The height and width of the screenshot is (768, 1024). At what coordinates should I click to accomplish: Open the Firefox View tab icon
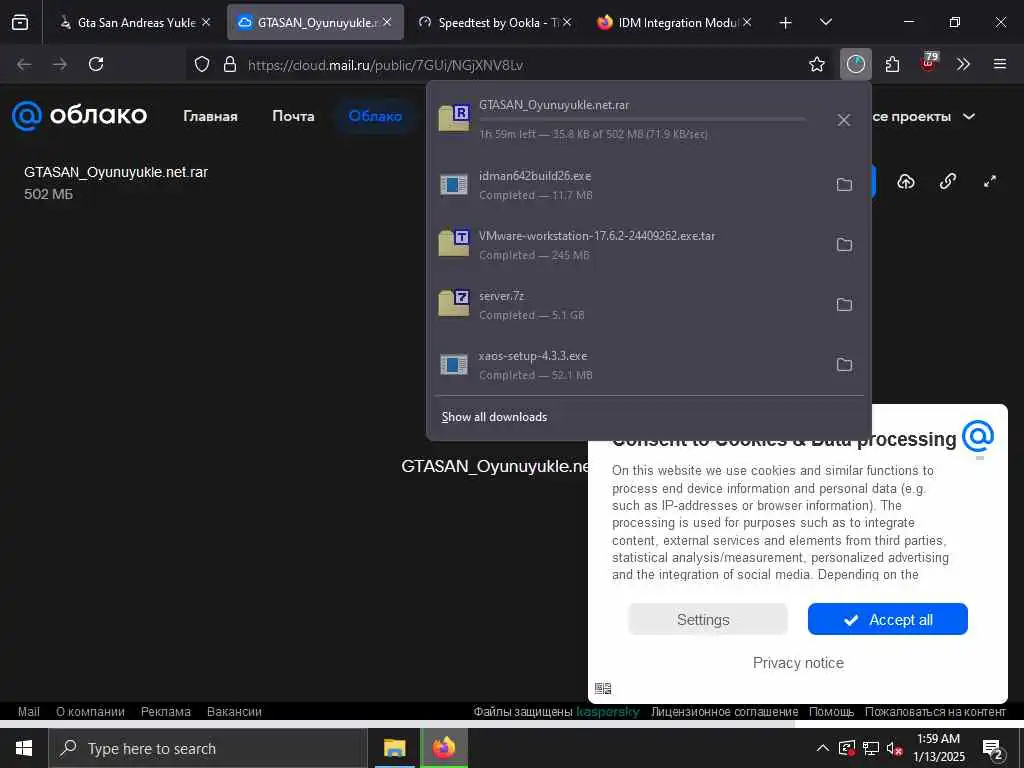20,22
